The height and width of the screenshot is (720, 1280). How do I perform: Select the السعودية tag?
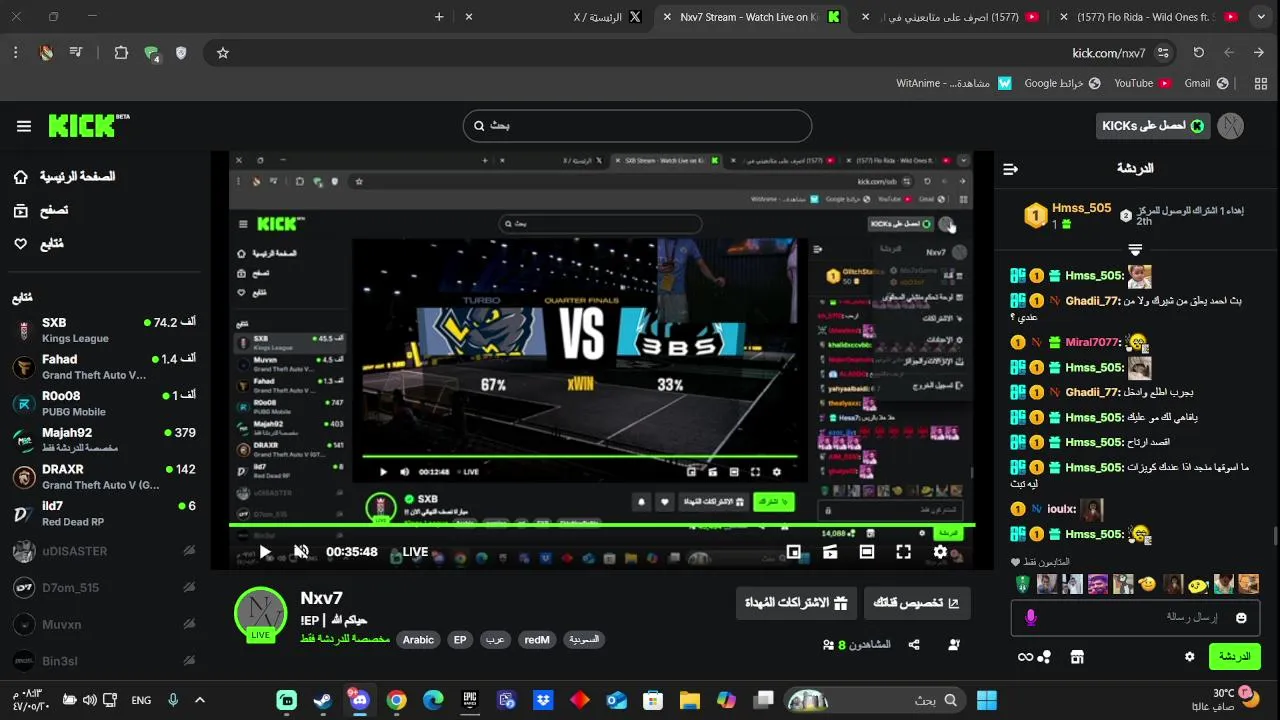[584, 639]
